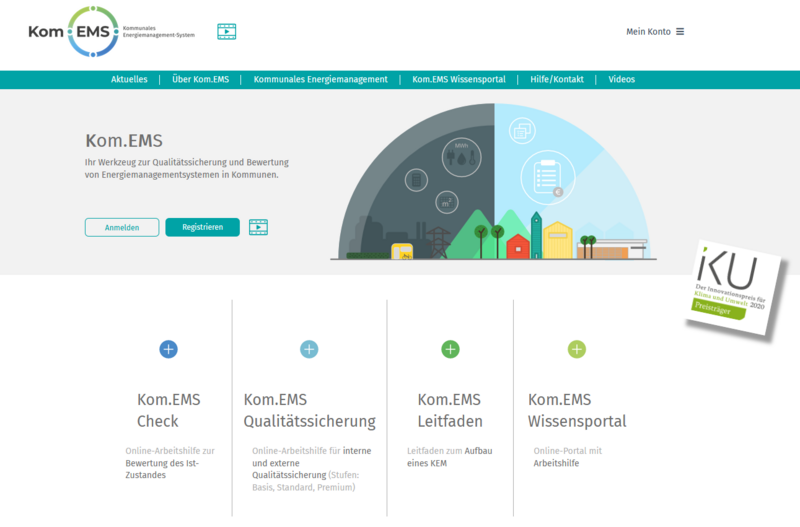
Task: Go to Kom.EMS Wissensportal menu item
Action: point(459,80)
